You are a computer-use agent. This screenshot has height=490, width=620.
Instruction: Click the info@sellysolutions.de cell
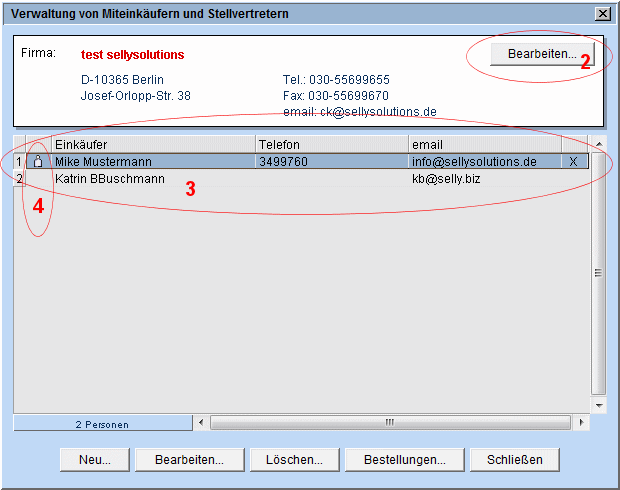click(485, 161)
